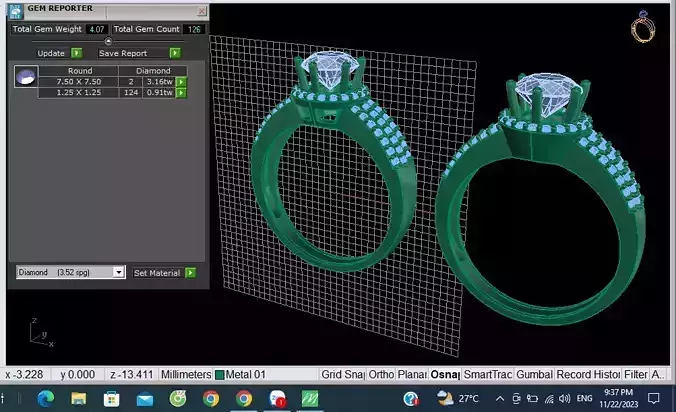Click the Diamond column header
Viewport: 676px width, 412px height.
coord(153,71)
